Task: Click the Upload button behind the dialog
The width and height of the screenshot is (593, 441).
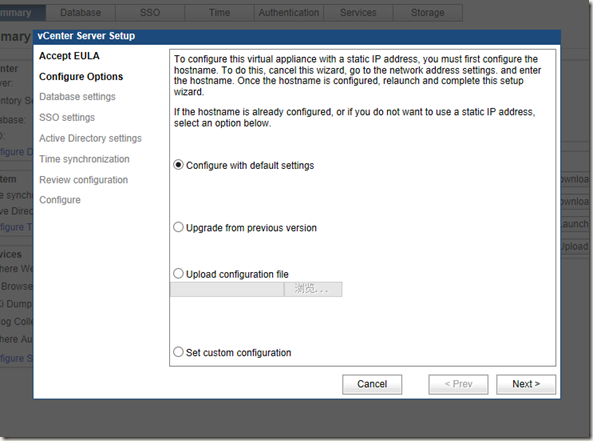Action: point(574,247)
